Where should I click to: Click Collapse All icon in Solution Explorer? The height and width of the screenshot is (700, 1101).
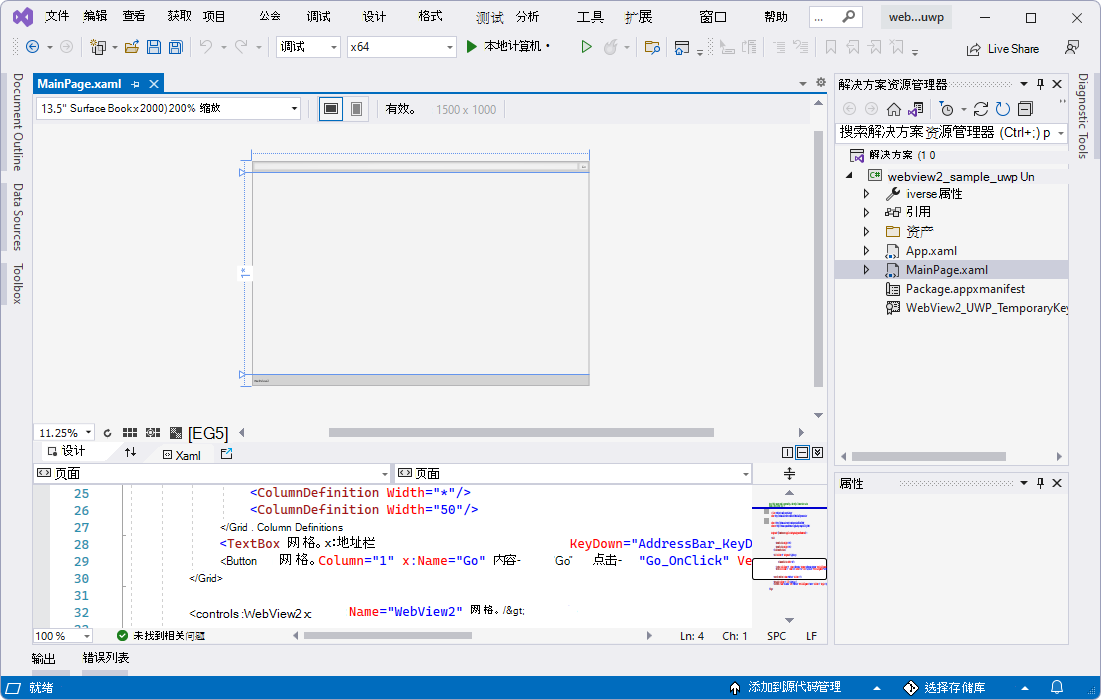click(1025, 109)
